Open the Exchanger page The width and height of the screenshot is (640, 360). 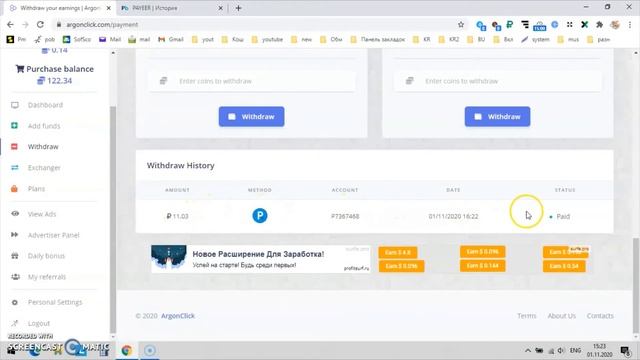coord(44,168)
